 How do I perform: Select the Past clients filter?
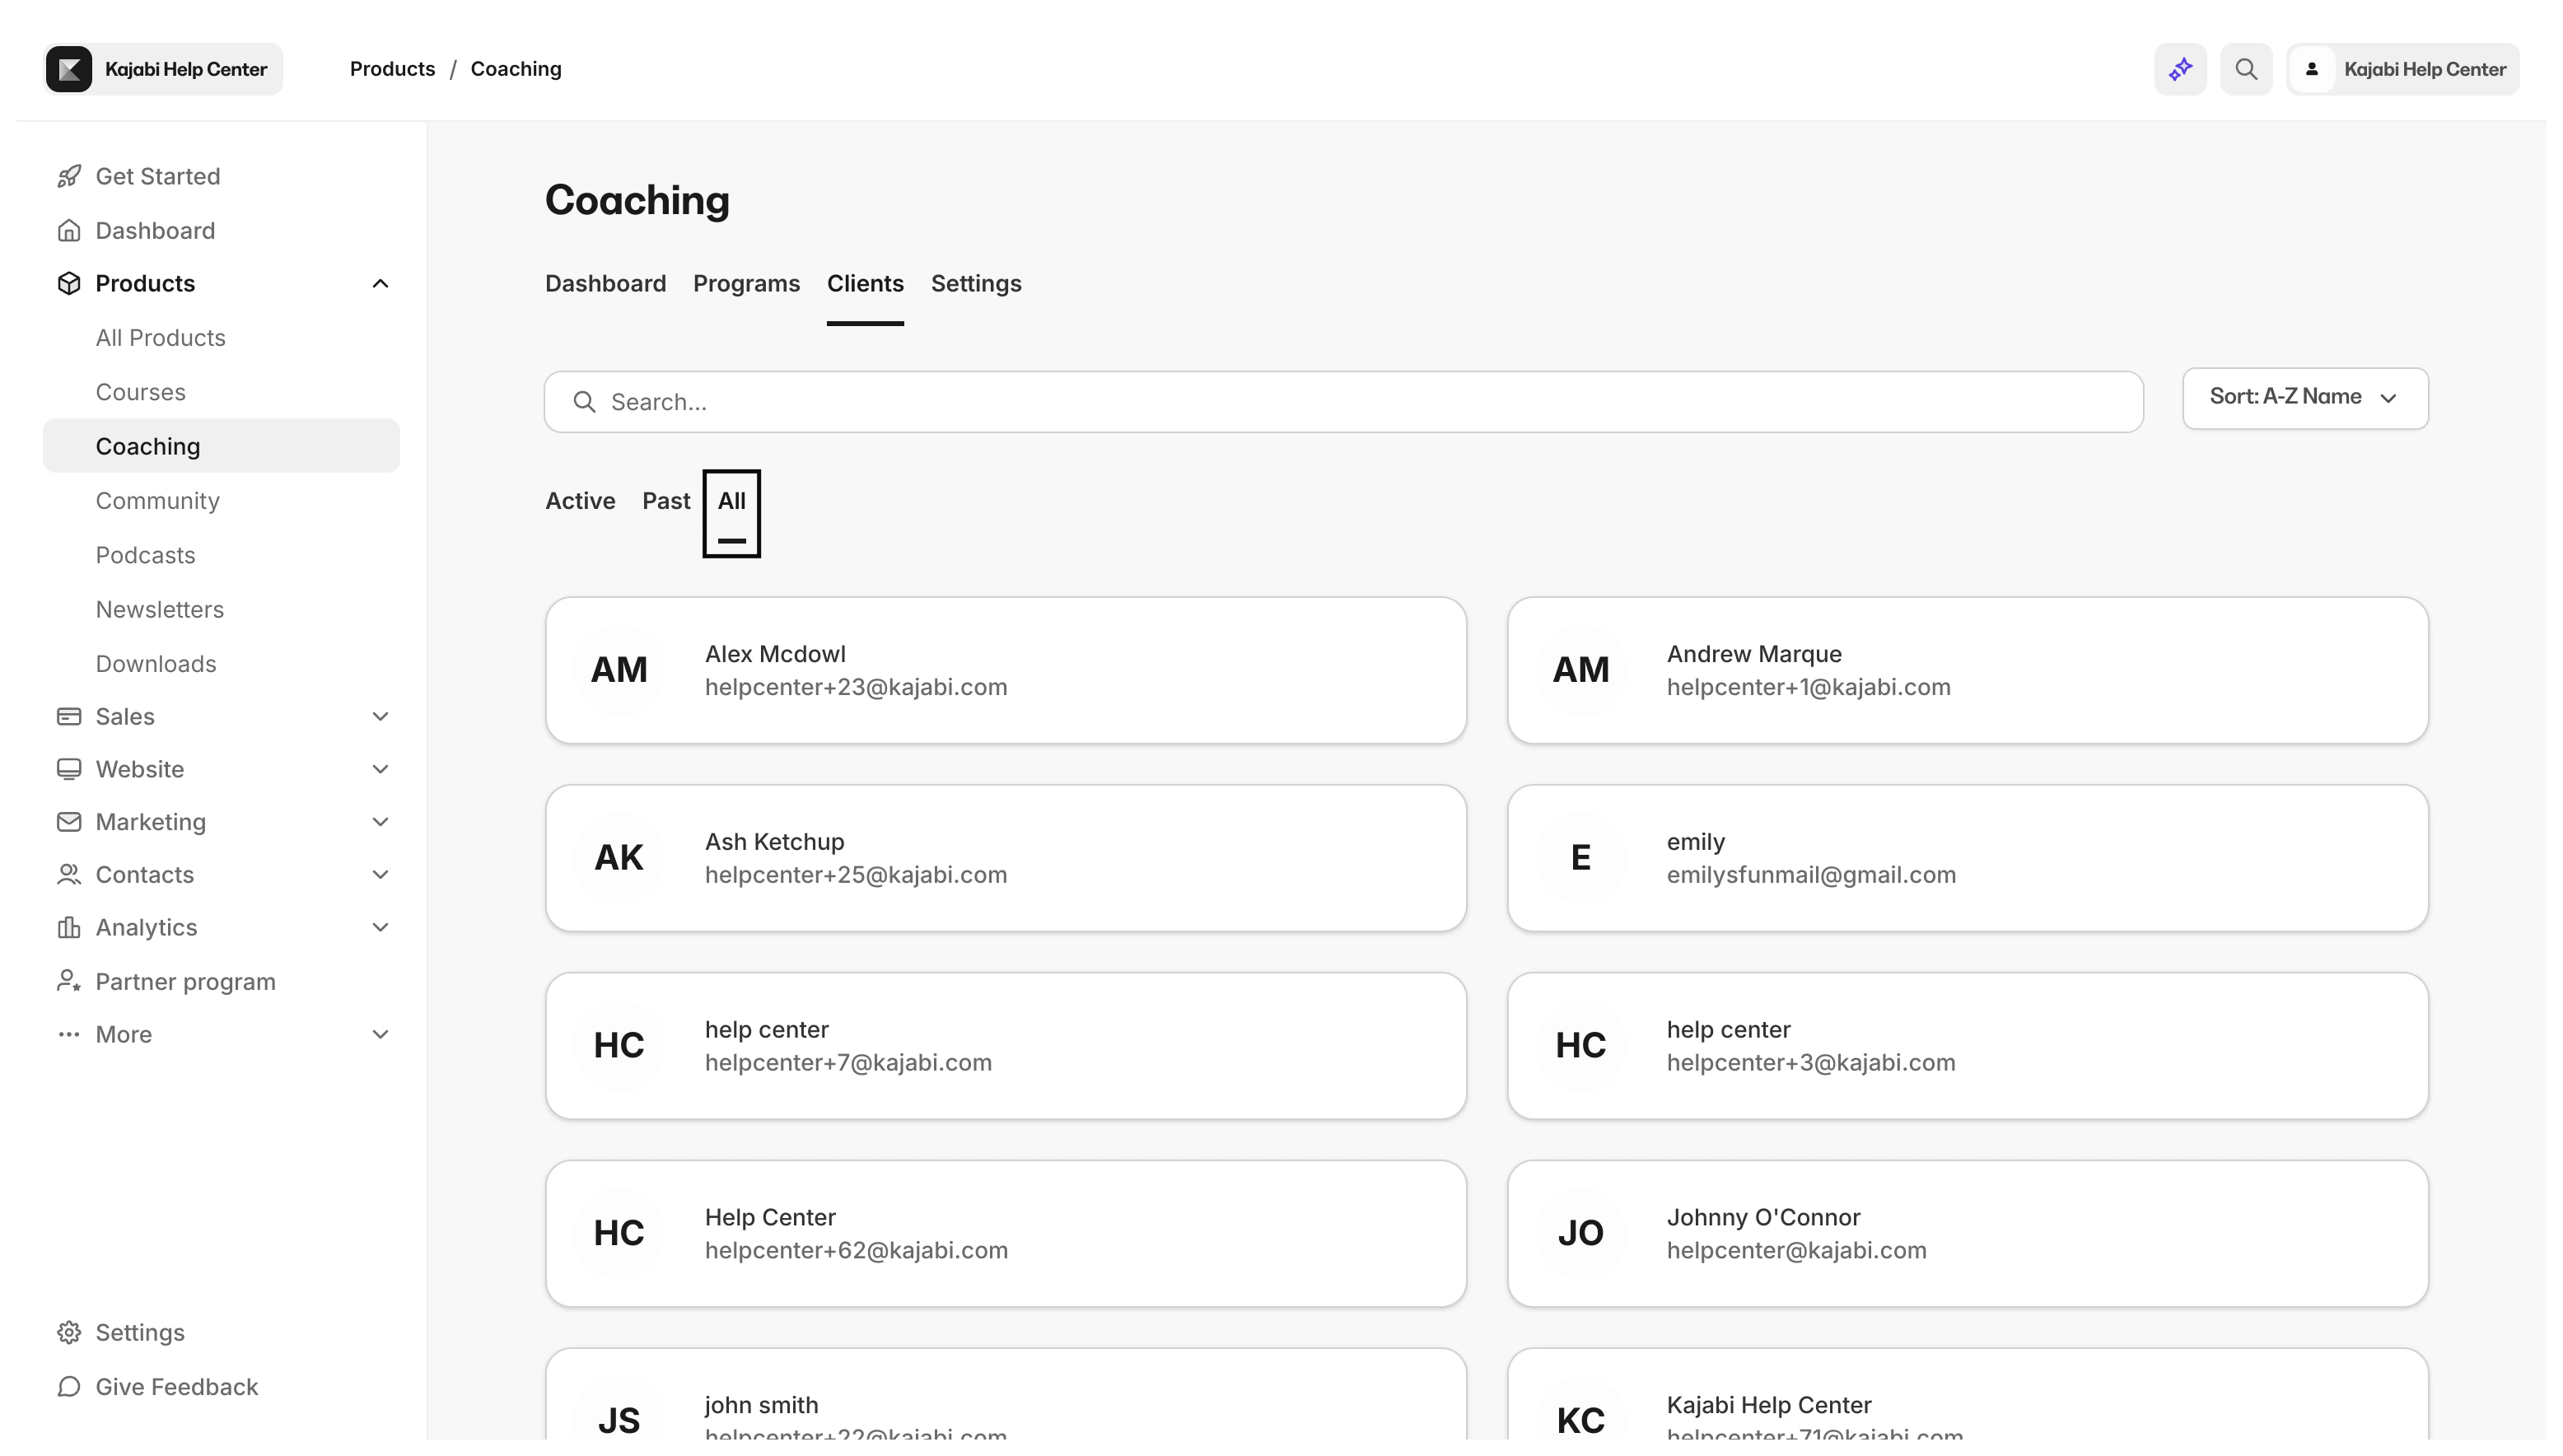pos(666,501)
